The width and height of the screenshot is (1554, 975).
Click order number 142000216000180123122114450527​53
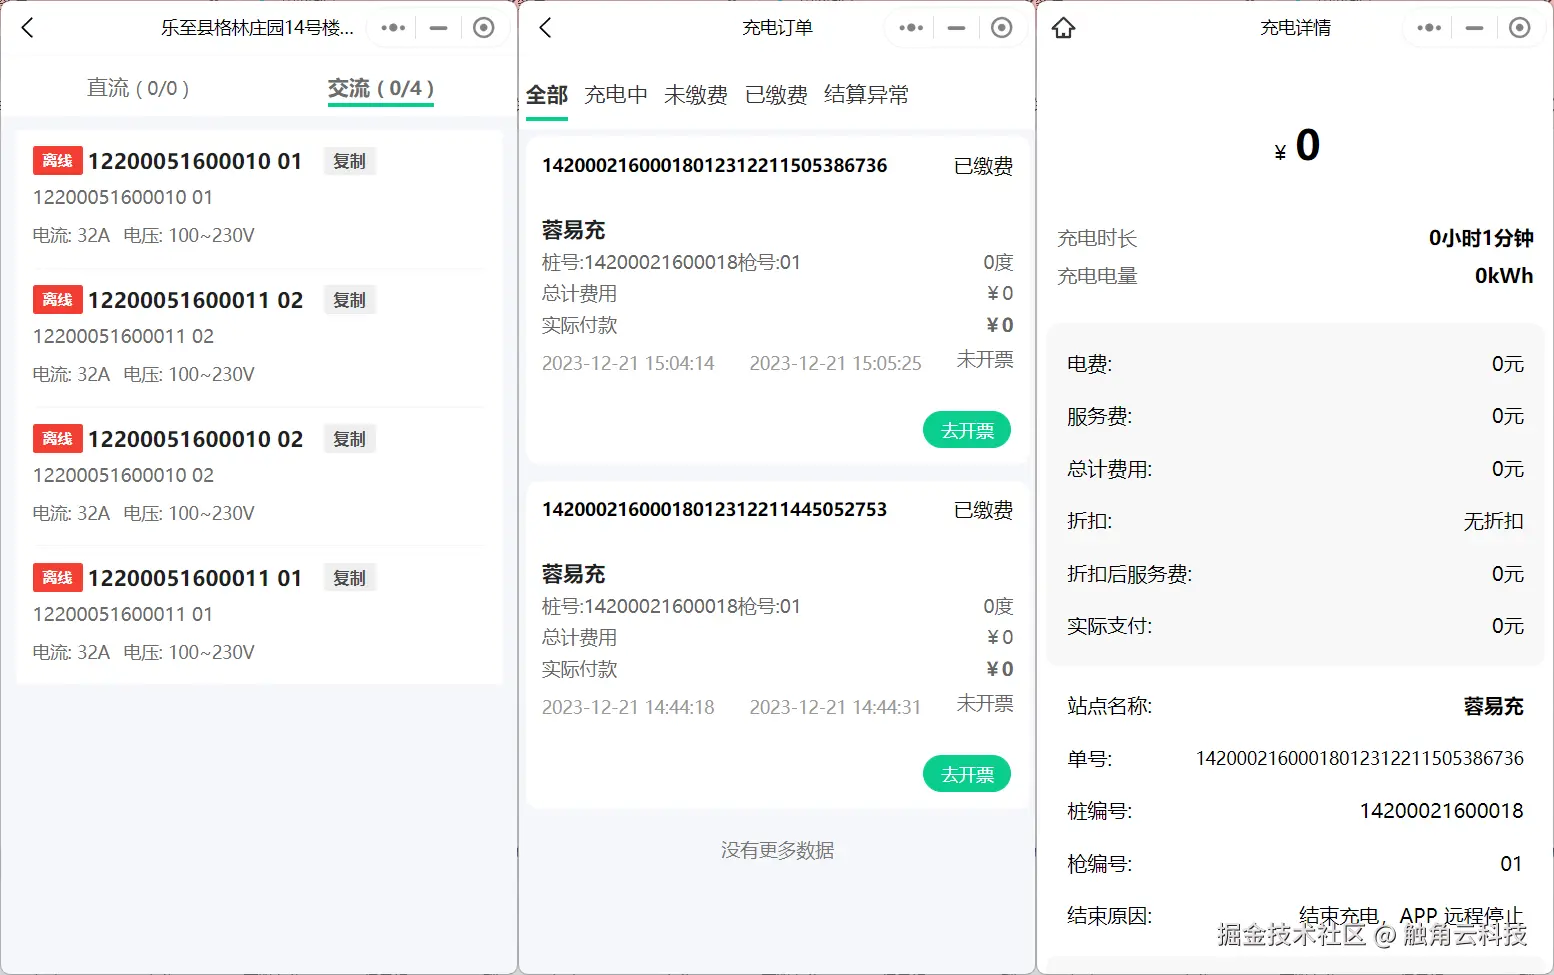click(713, 509)
